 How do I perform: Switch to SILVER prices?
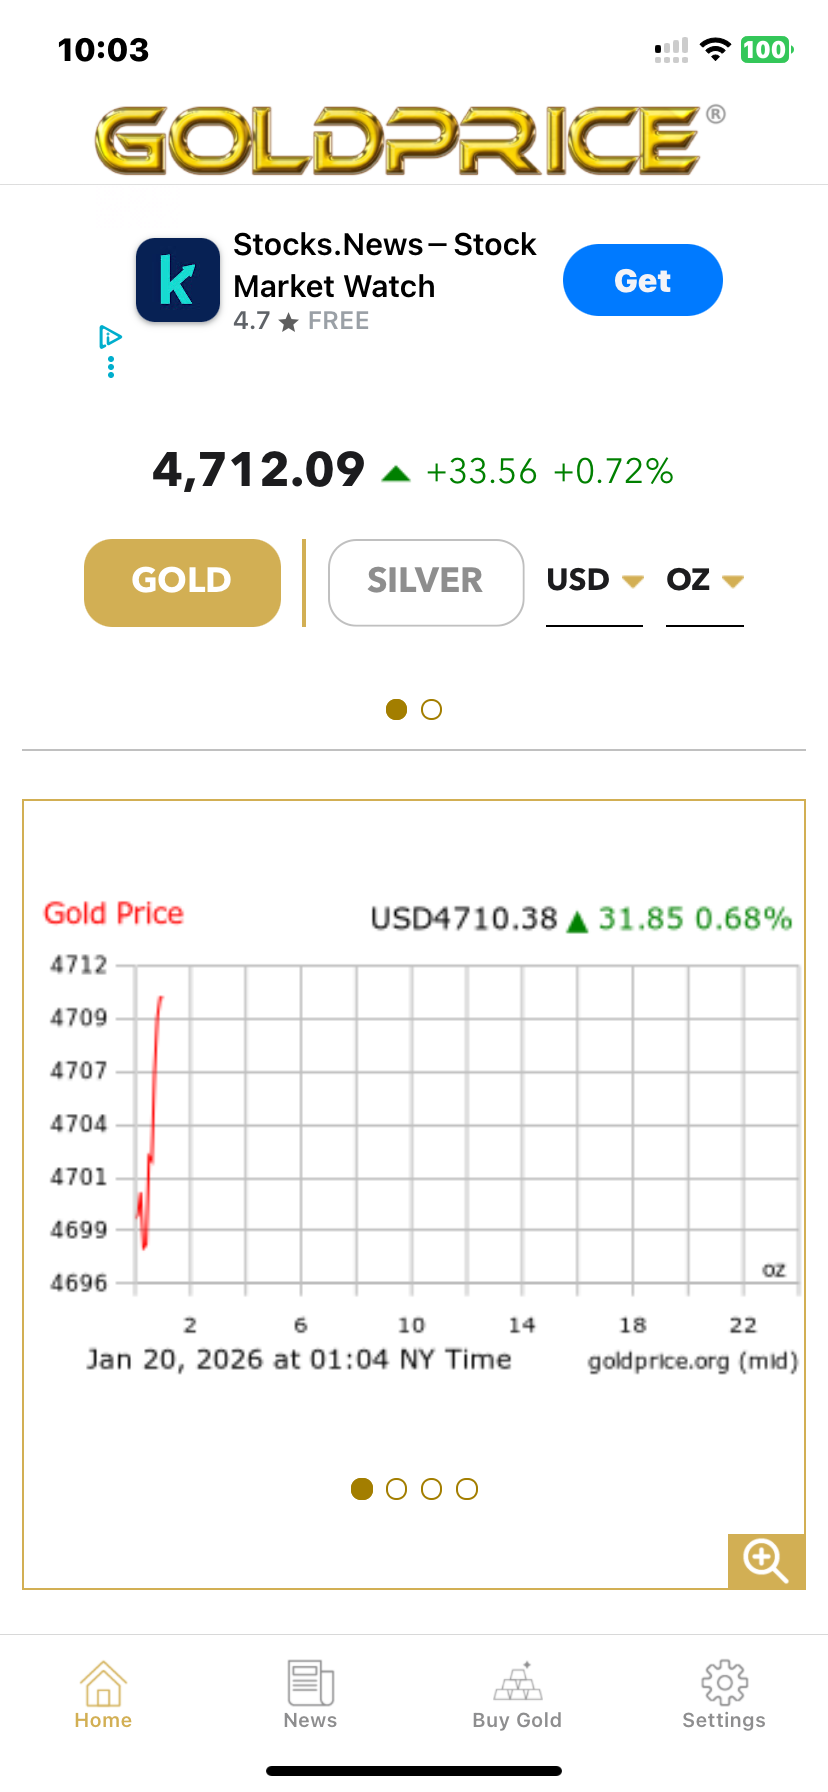coord(426,582)
